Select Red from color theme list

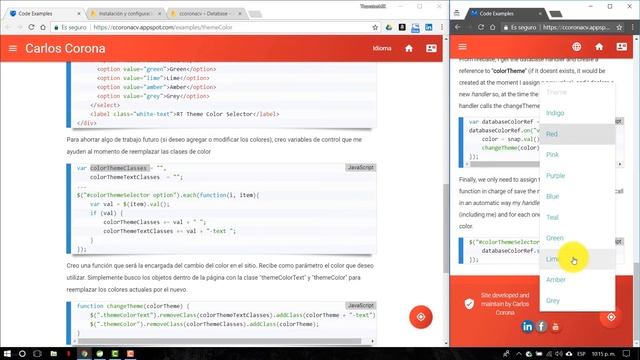(577, 134)
